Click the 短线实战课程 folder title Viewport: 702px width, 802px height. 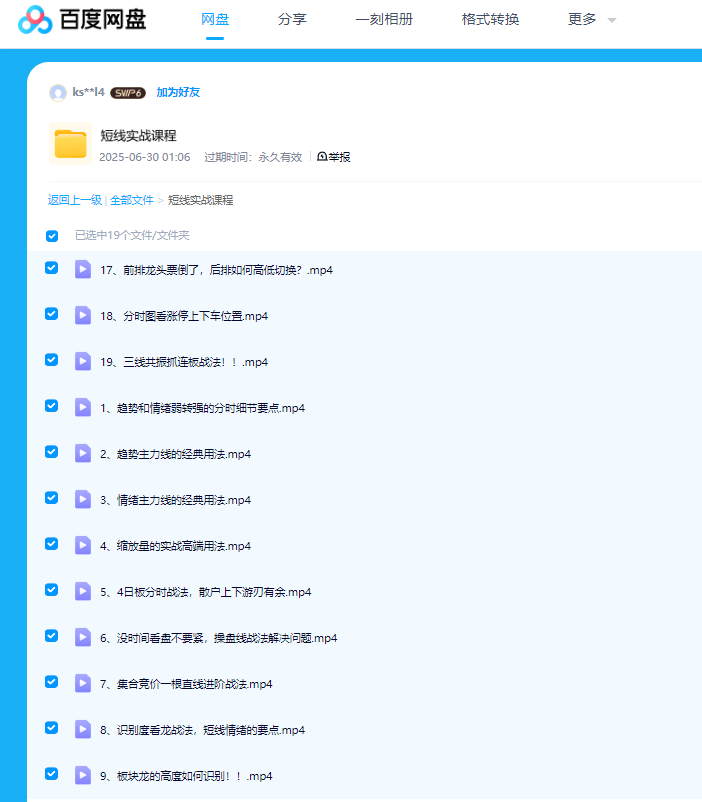pyautogui.click(x=138, y=136)
